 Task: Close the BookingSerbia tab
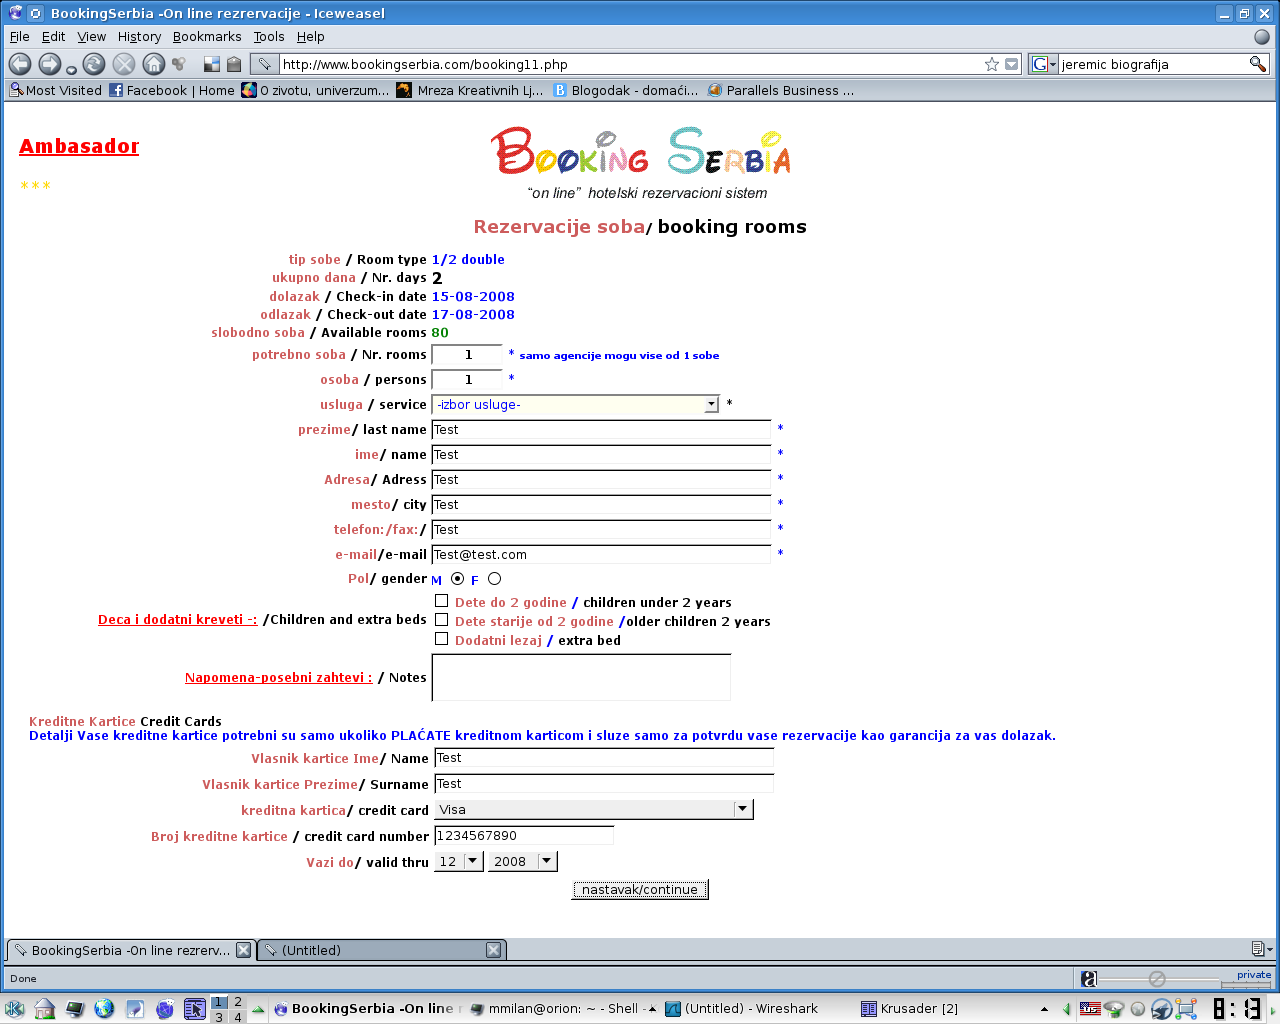click(243, 950)
